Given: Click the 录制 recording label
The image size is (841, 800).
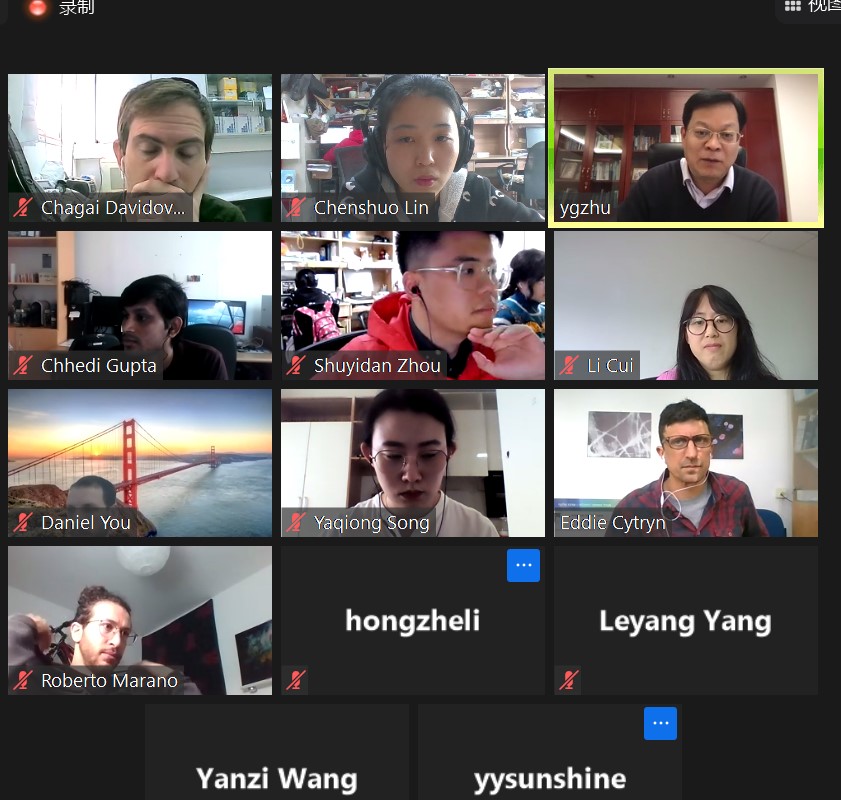Looking at the screenshot, I should click(76, 7).
